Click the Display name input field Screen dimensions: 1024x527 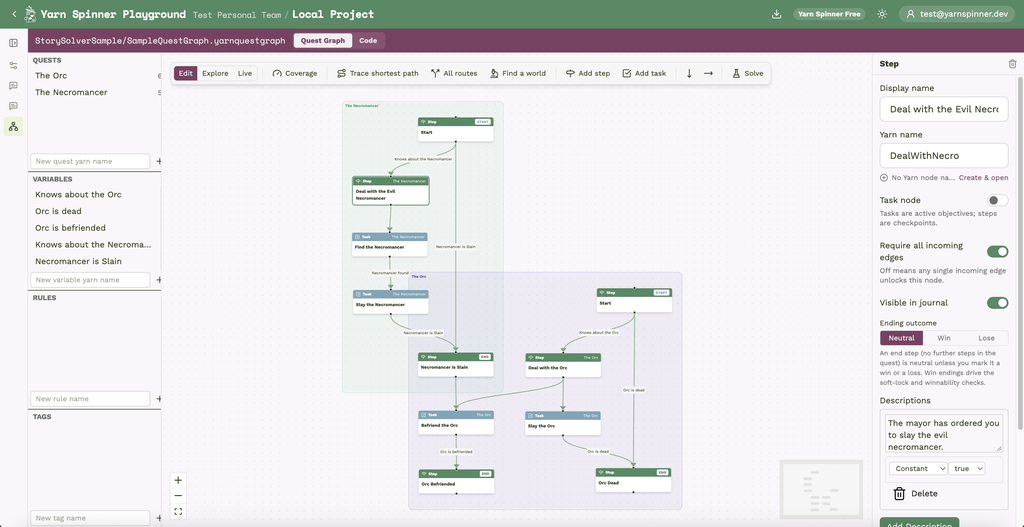click(x=944, y=109)
